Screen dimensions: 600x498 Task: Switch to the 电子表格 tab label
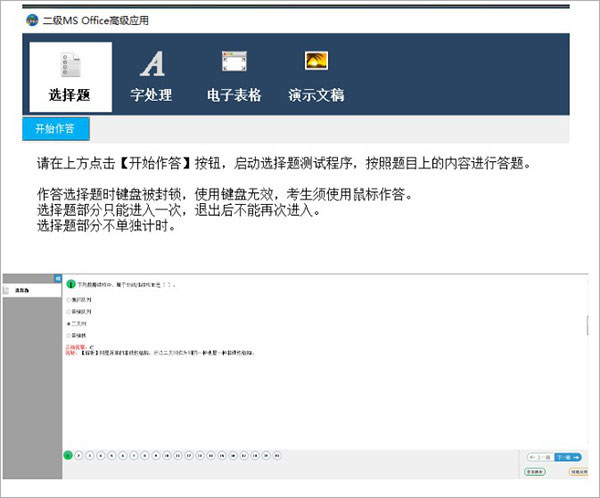[x=233, y=96]
